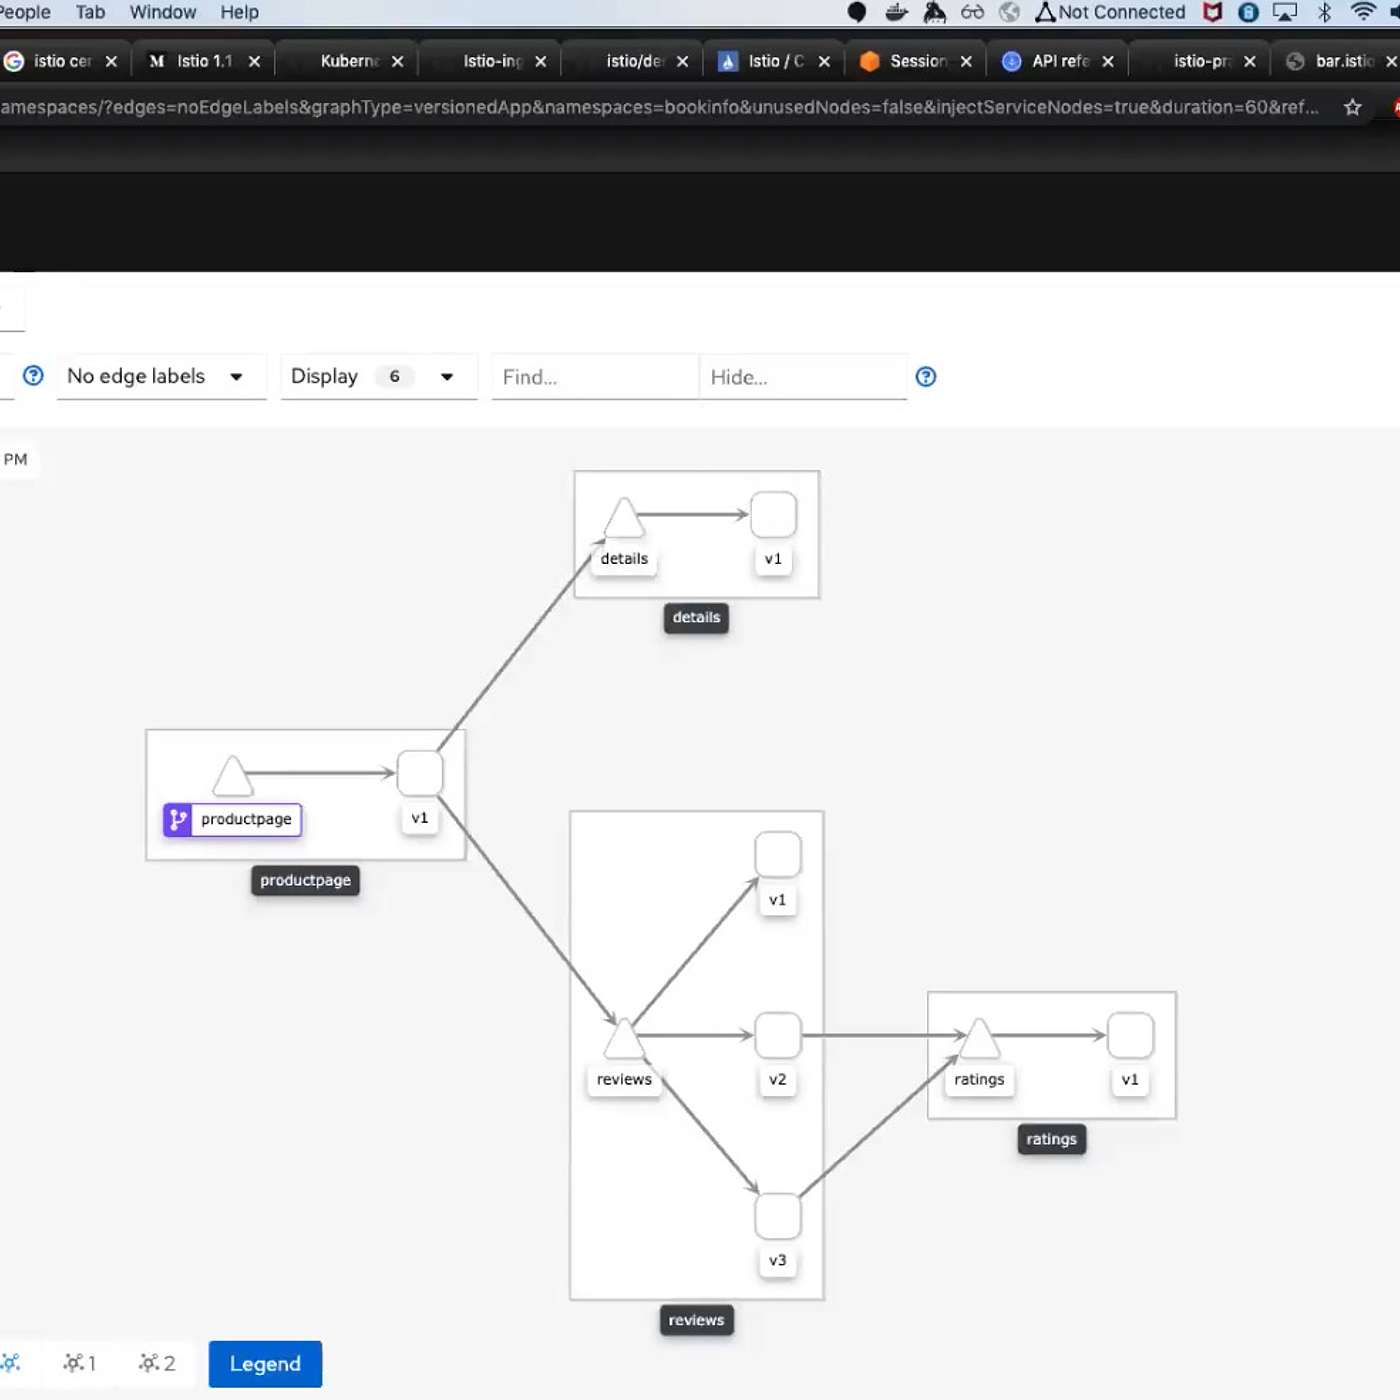The width and height of the screenshot is (1400, 1400).
Task: Select the details v1 workload node
Action: 773,515
